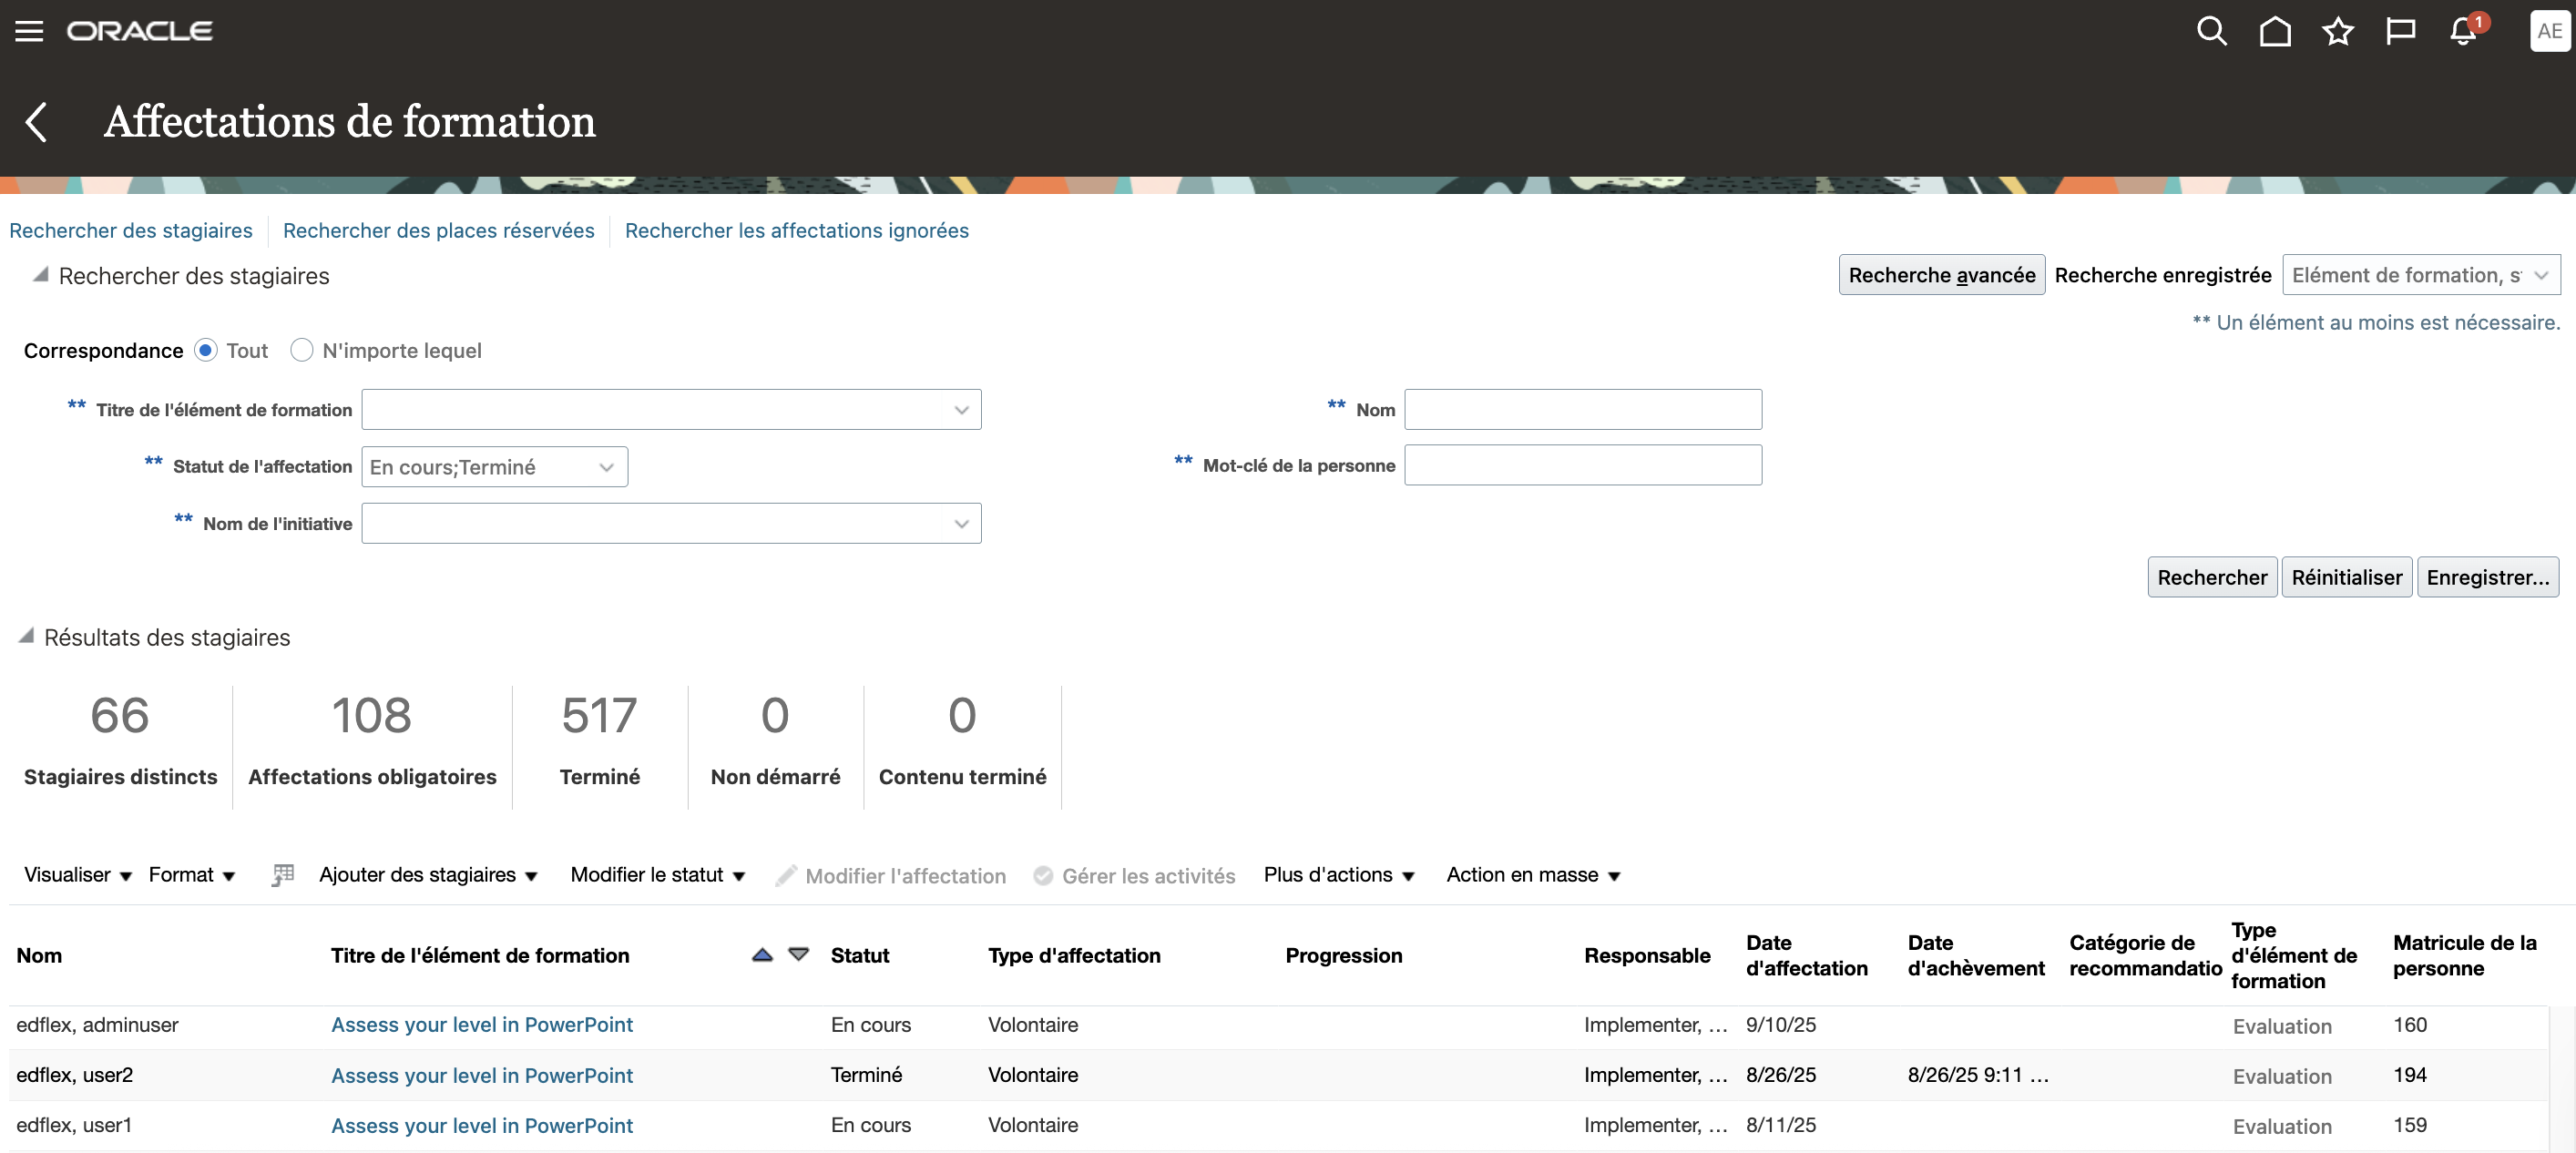
Task: Switch to the Rechercher des stagiaires tab
Action: click(131, 231)
